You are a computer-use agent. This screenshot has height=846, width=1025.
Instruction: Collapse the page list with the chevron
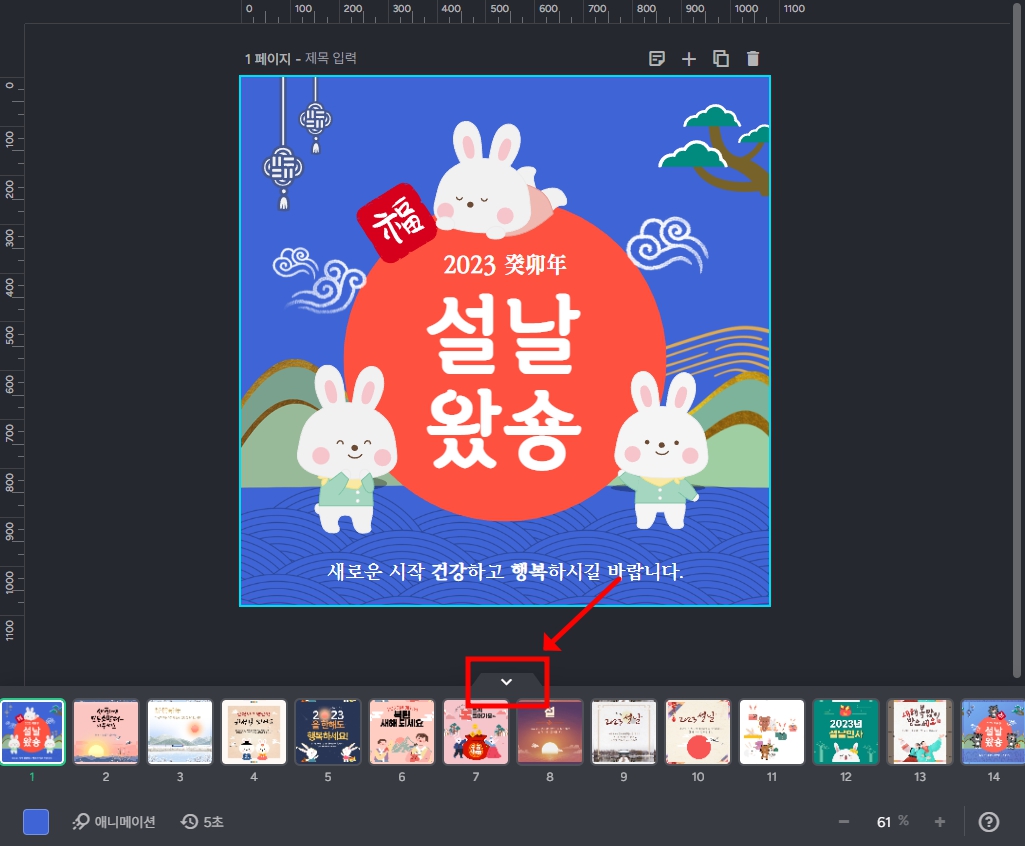(506, 681)
